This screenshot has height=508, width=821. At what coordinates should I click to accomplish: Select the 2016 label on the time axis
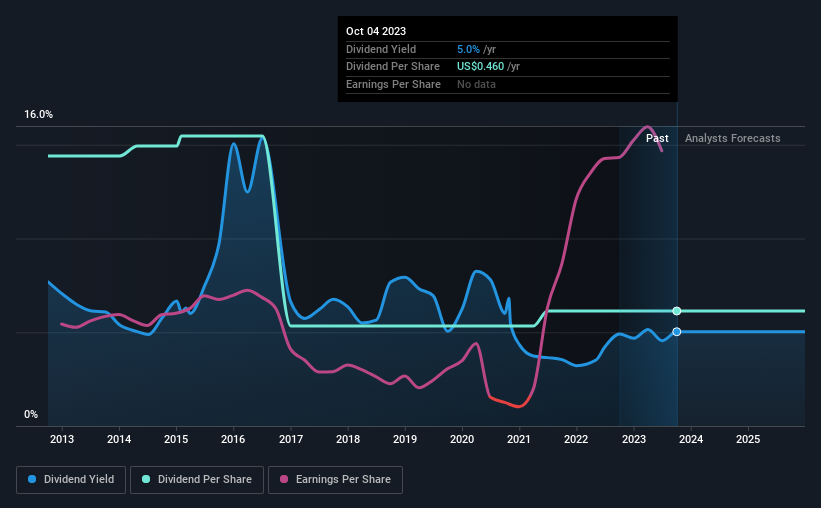(233, 439)
